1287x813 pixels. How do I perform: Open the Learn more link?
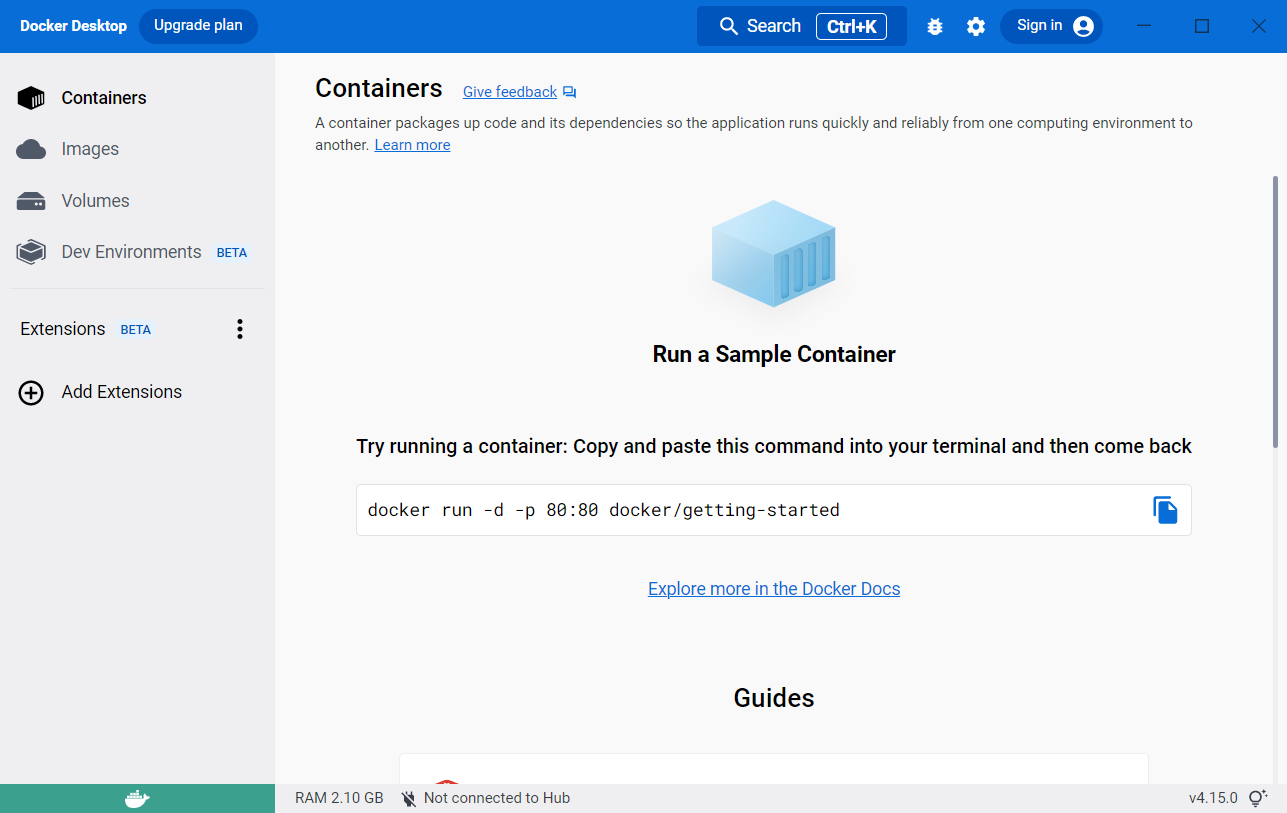412,145
